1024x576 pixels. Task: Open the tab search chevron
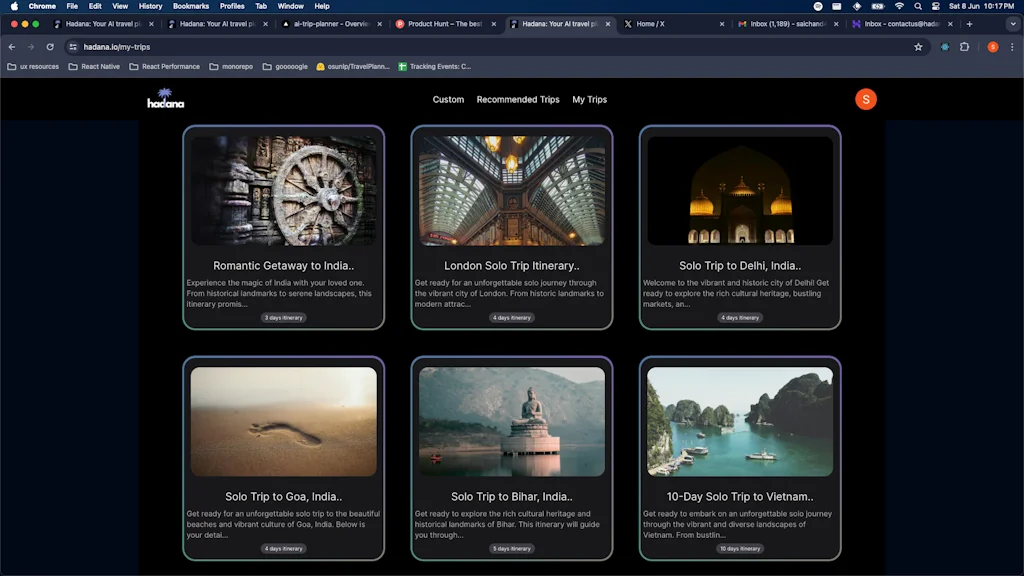pos(1015,24)
